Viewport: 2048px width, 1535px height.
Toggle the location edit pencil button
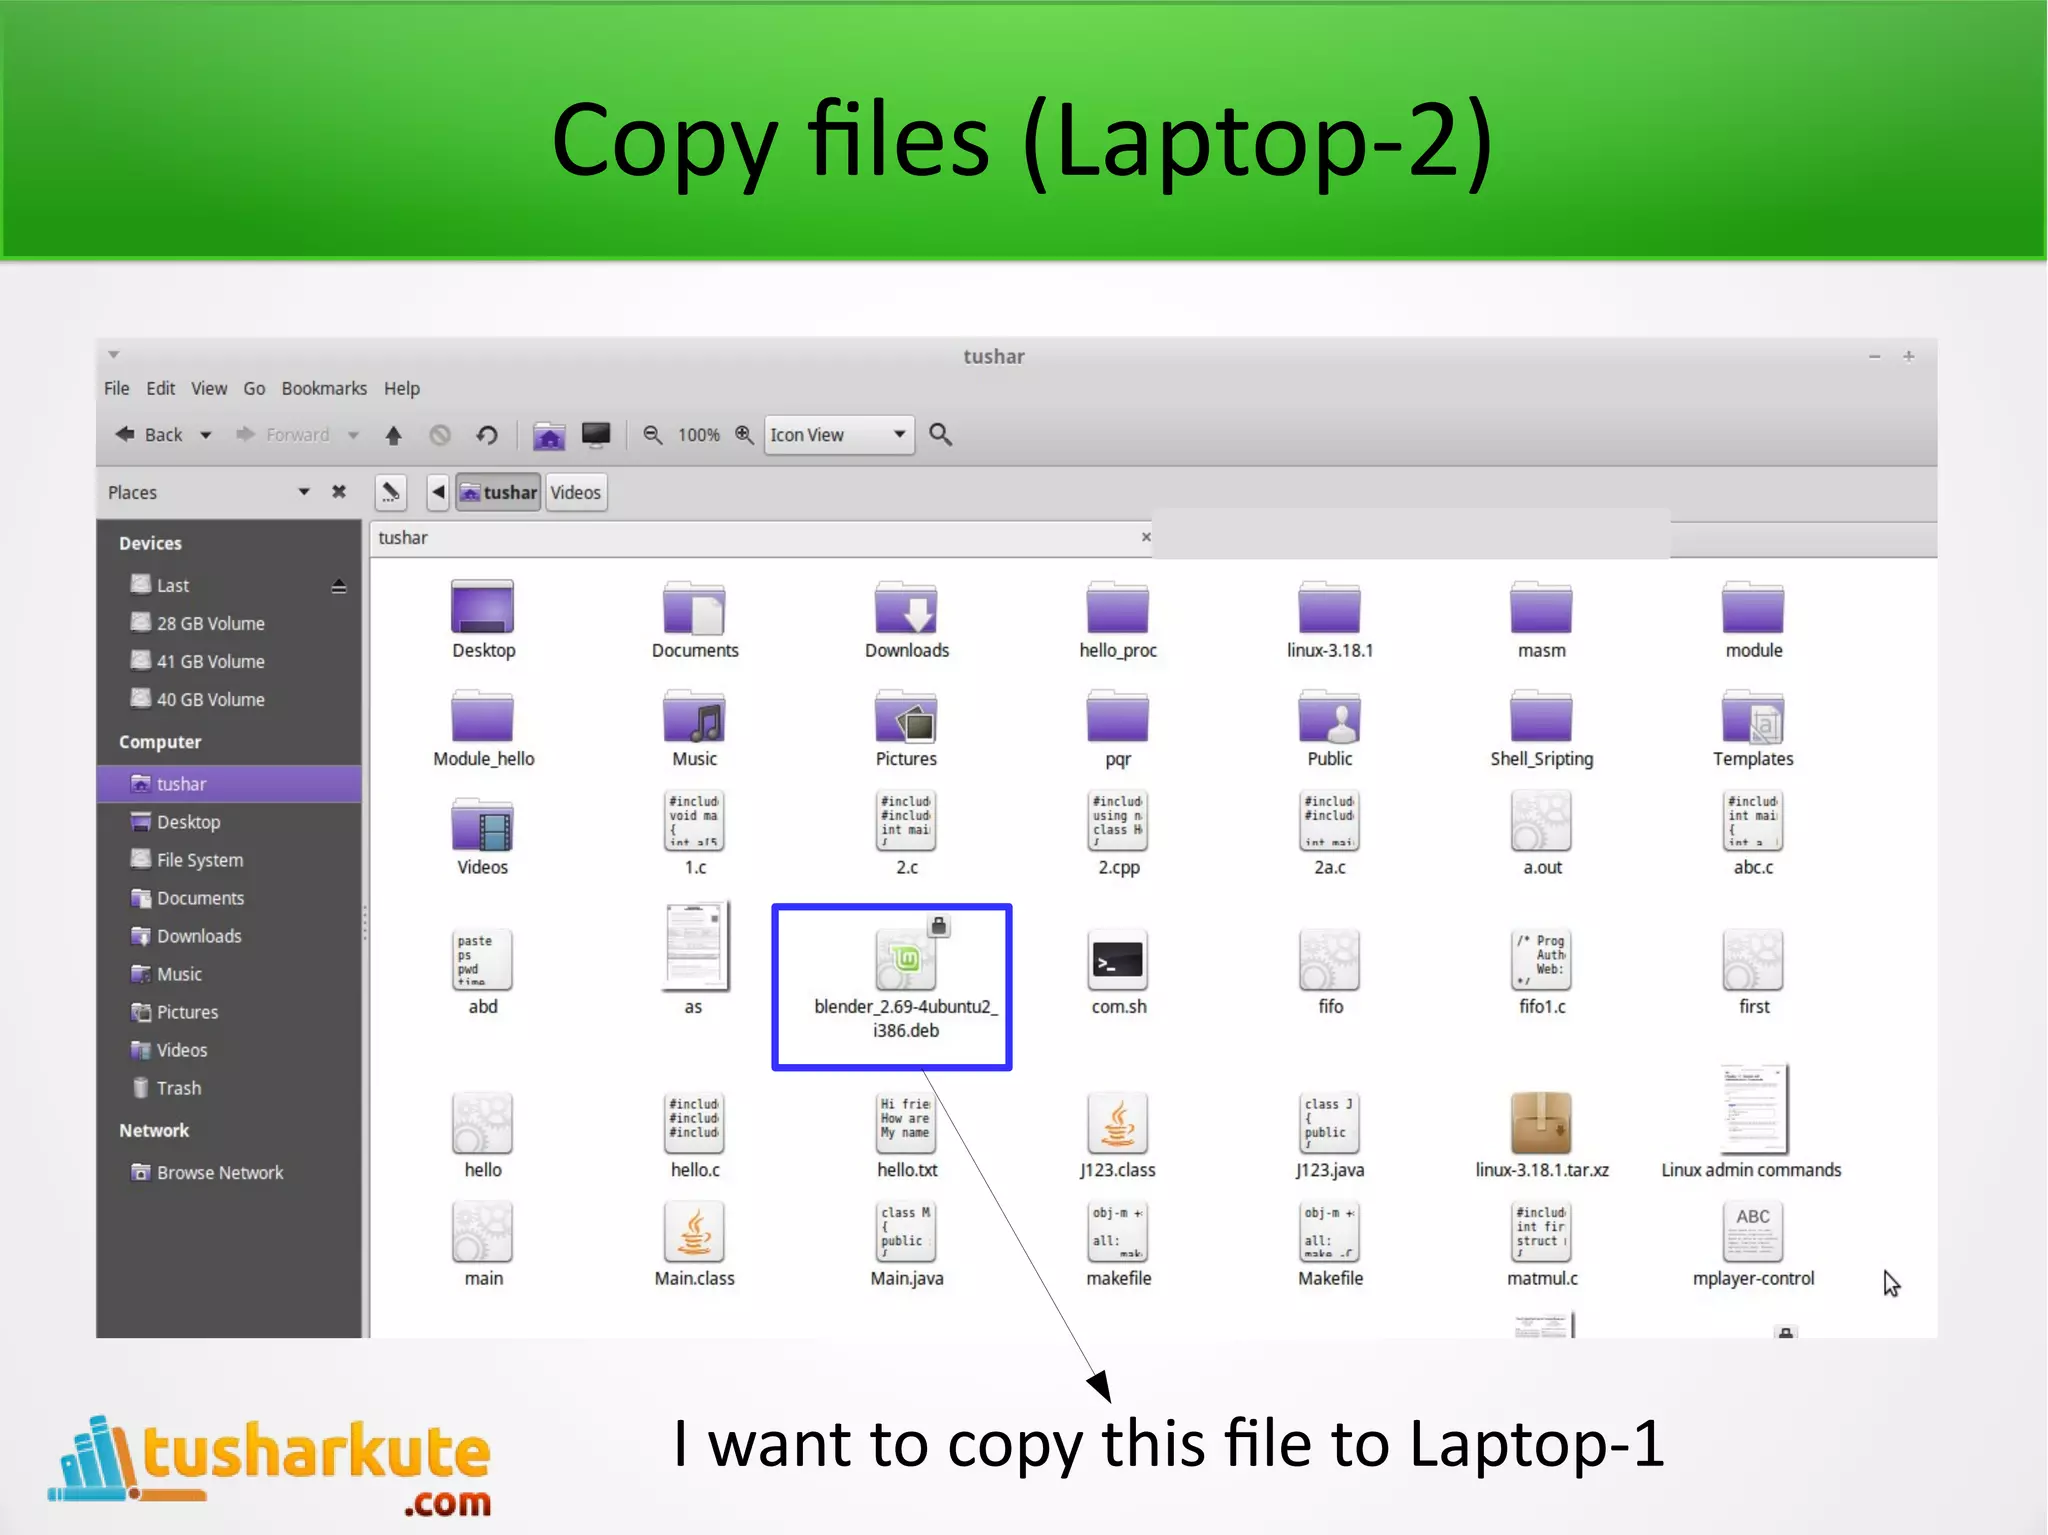[x=391, y=492]
